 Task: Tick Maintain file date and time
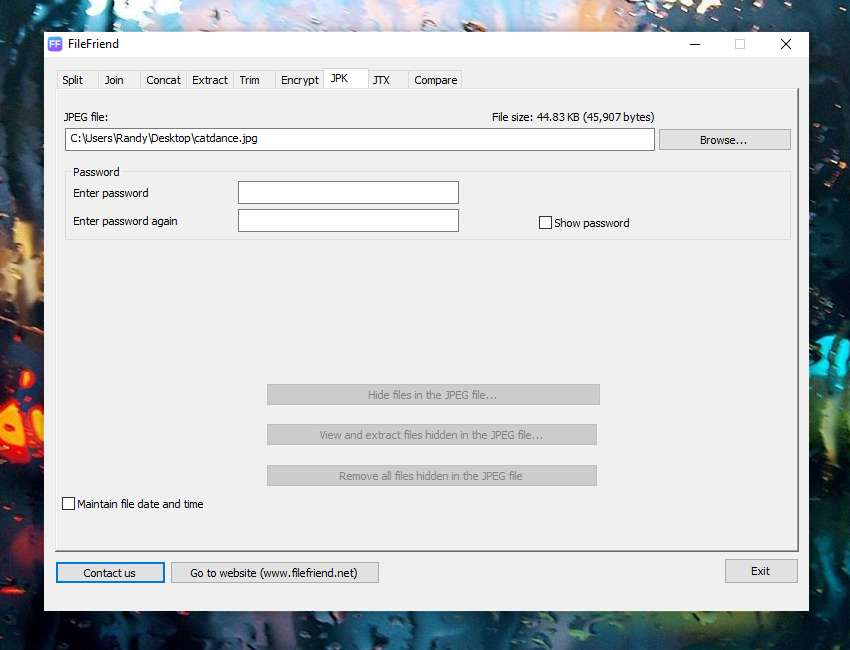point(68,504)
